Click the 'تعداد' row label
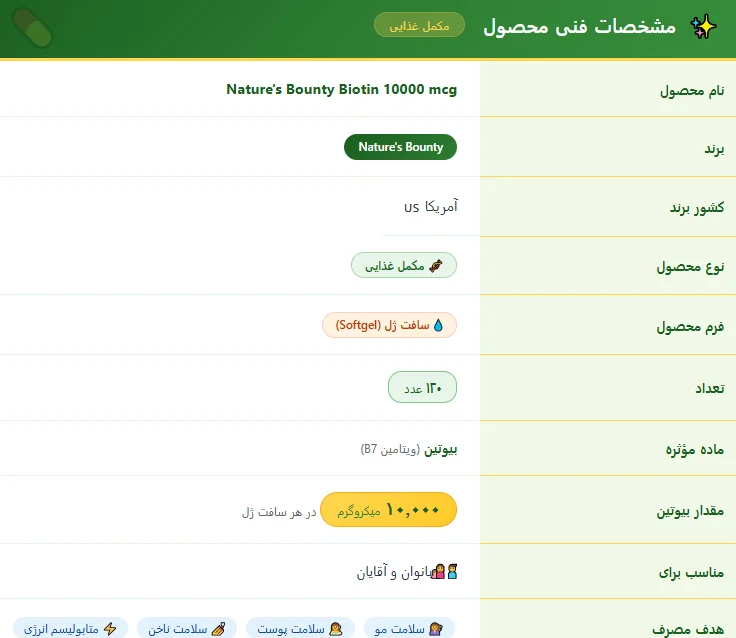 pyautogui.click(x=710, y=388)
